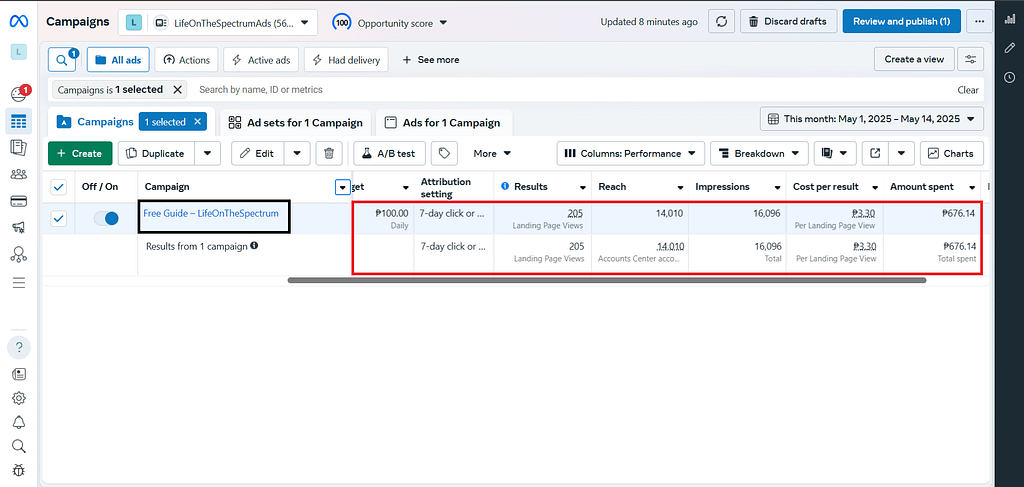Open the Advertising settings megaphone icon
The image size is (1024, 487).
coord(19,228)
